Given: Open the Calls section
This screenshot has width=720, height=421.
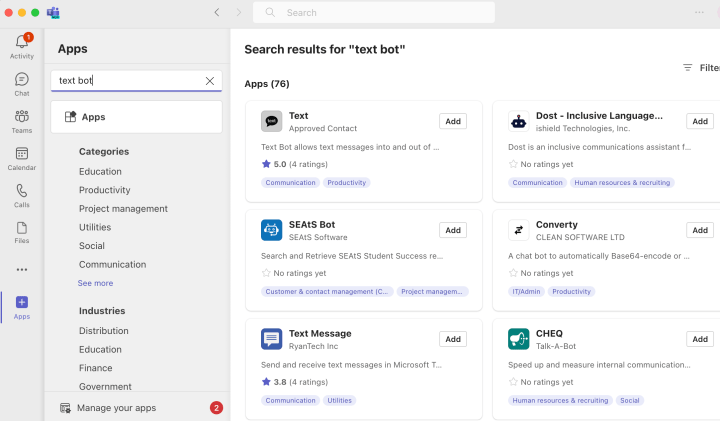Looking at the screenshot, I should click(x=22, y=196).
